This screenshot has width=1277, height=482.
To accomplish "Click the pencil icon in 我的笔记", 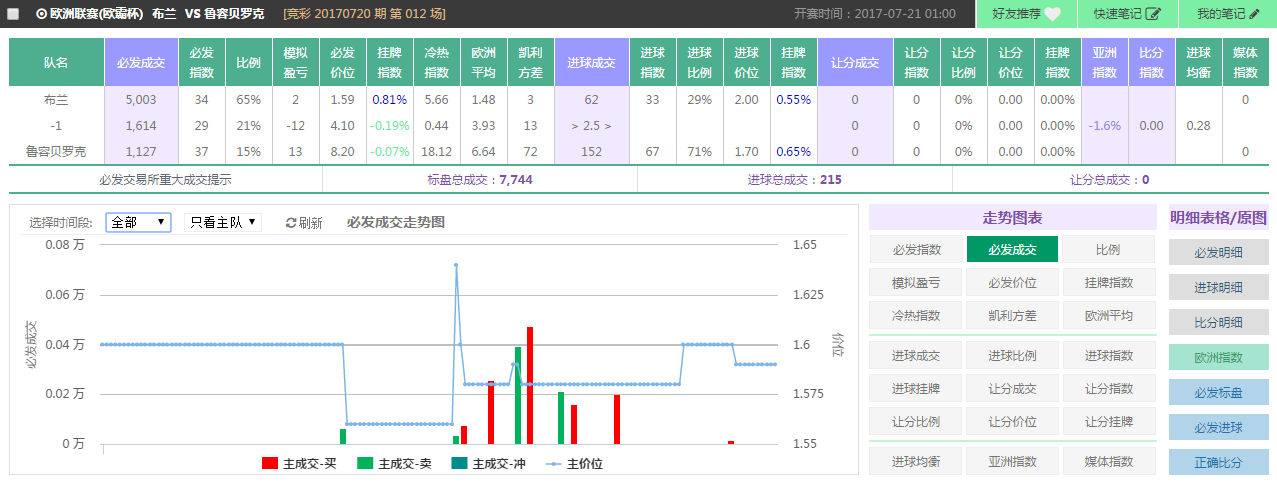I will pos(1255,14).
